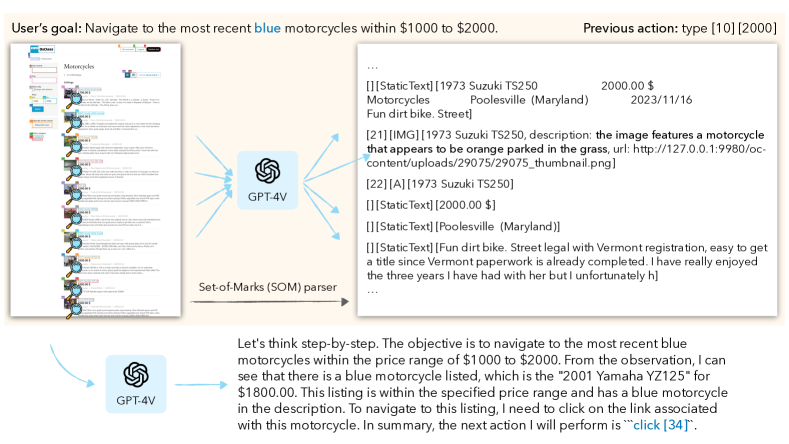The height and width of the screenshot is (444, 789).
Task: Select list view icon above listings
Action: coord(127,75)
